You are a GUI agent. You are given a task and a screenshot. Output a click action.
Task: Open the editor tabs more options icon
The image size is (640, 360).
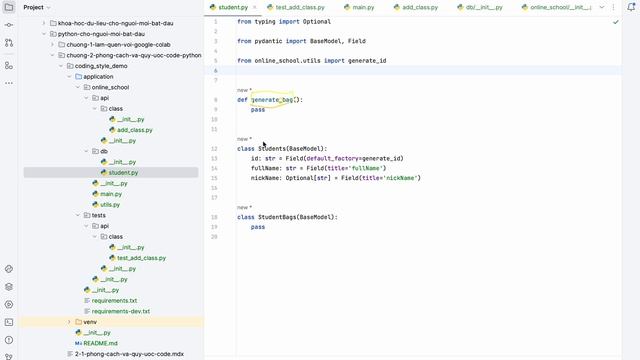613,7
